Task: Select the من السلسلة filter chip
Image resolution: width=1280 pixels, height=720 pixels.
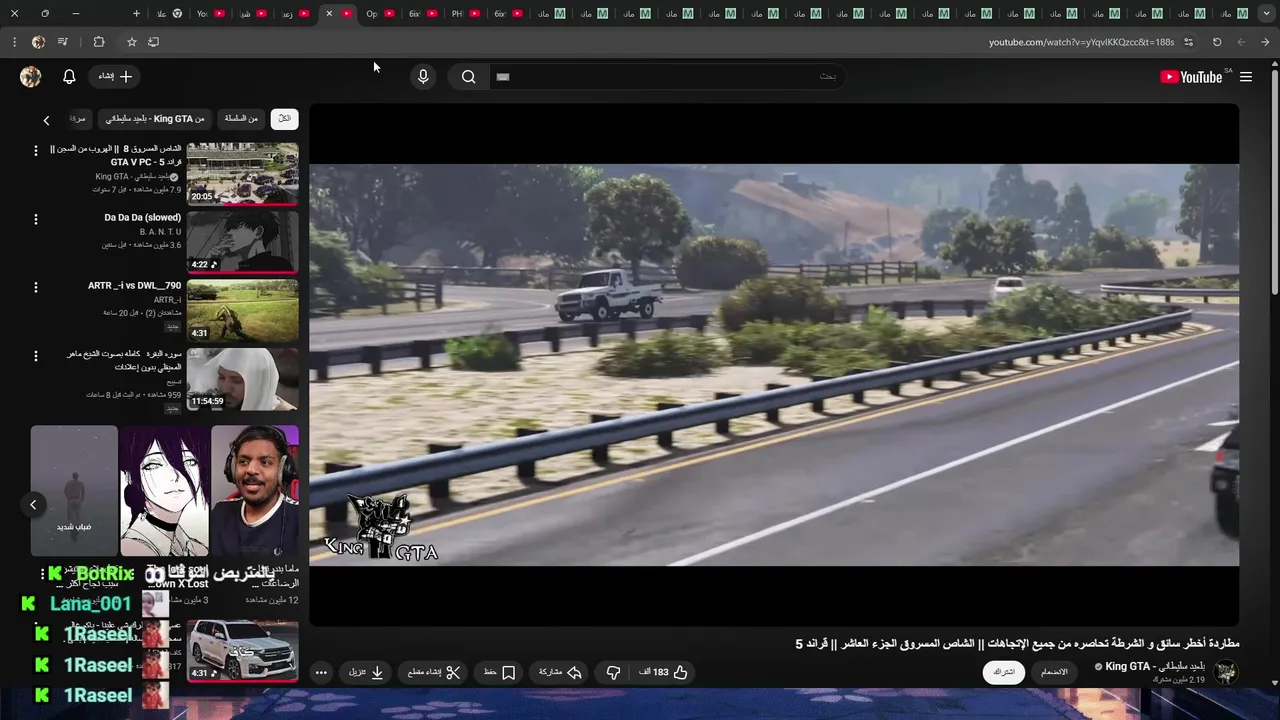Action: point(241,119)
